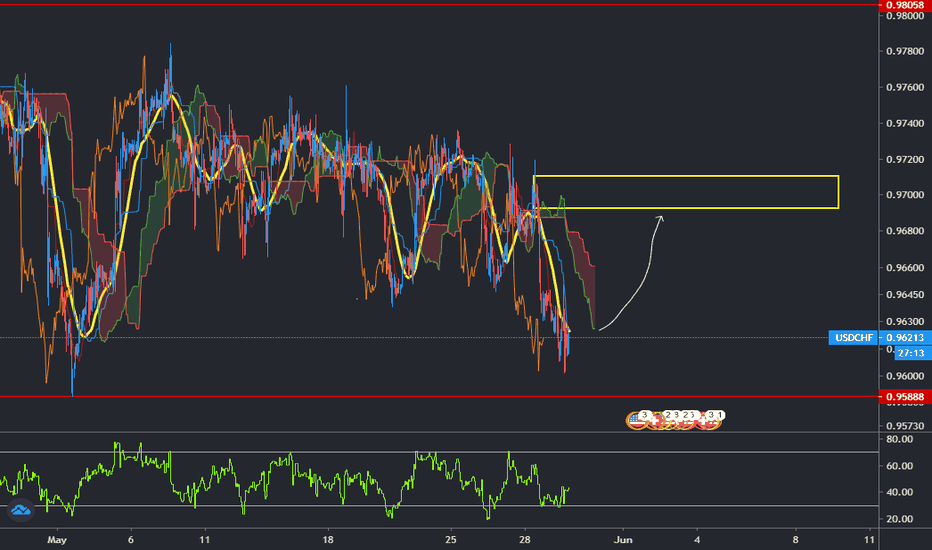Click the Jun label on time axis
This screenshot has width=932, height=550.
coord(623,540)
